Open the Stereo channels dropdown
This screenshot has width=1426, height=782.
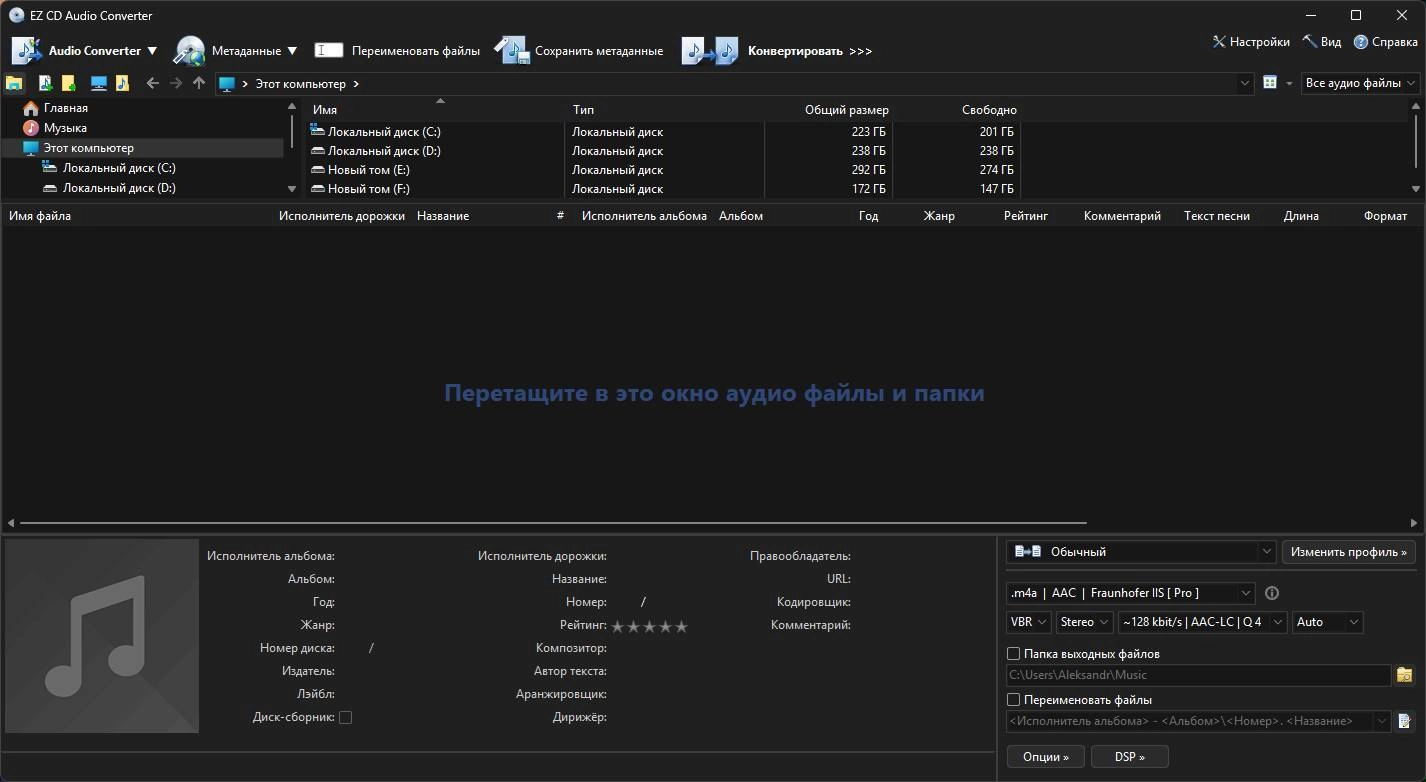1084,622
